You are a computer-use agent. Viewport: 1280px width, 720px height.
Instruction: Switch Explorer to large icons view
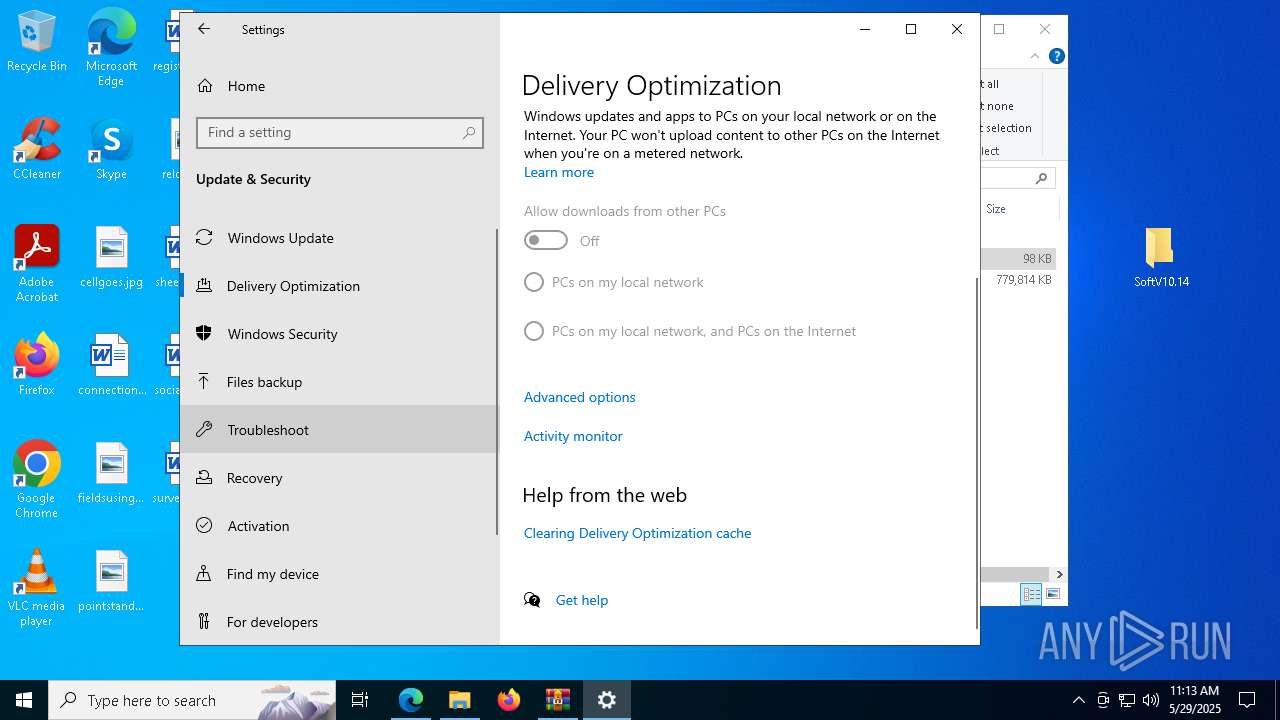(x=1052, y=594)
